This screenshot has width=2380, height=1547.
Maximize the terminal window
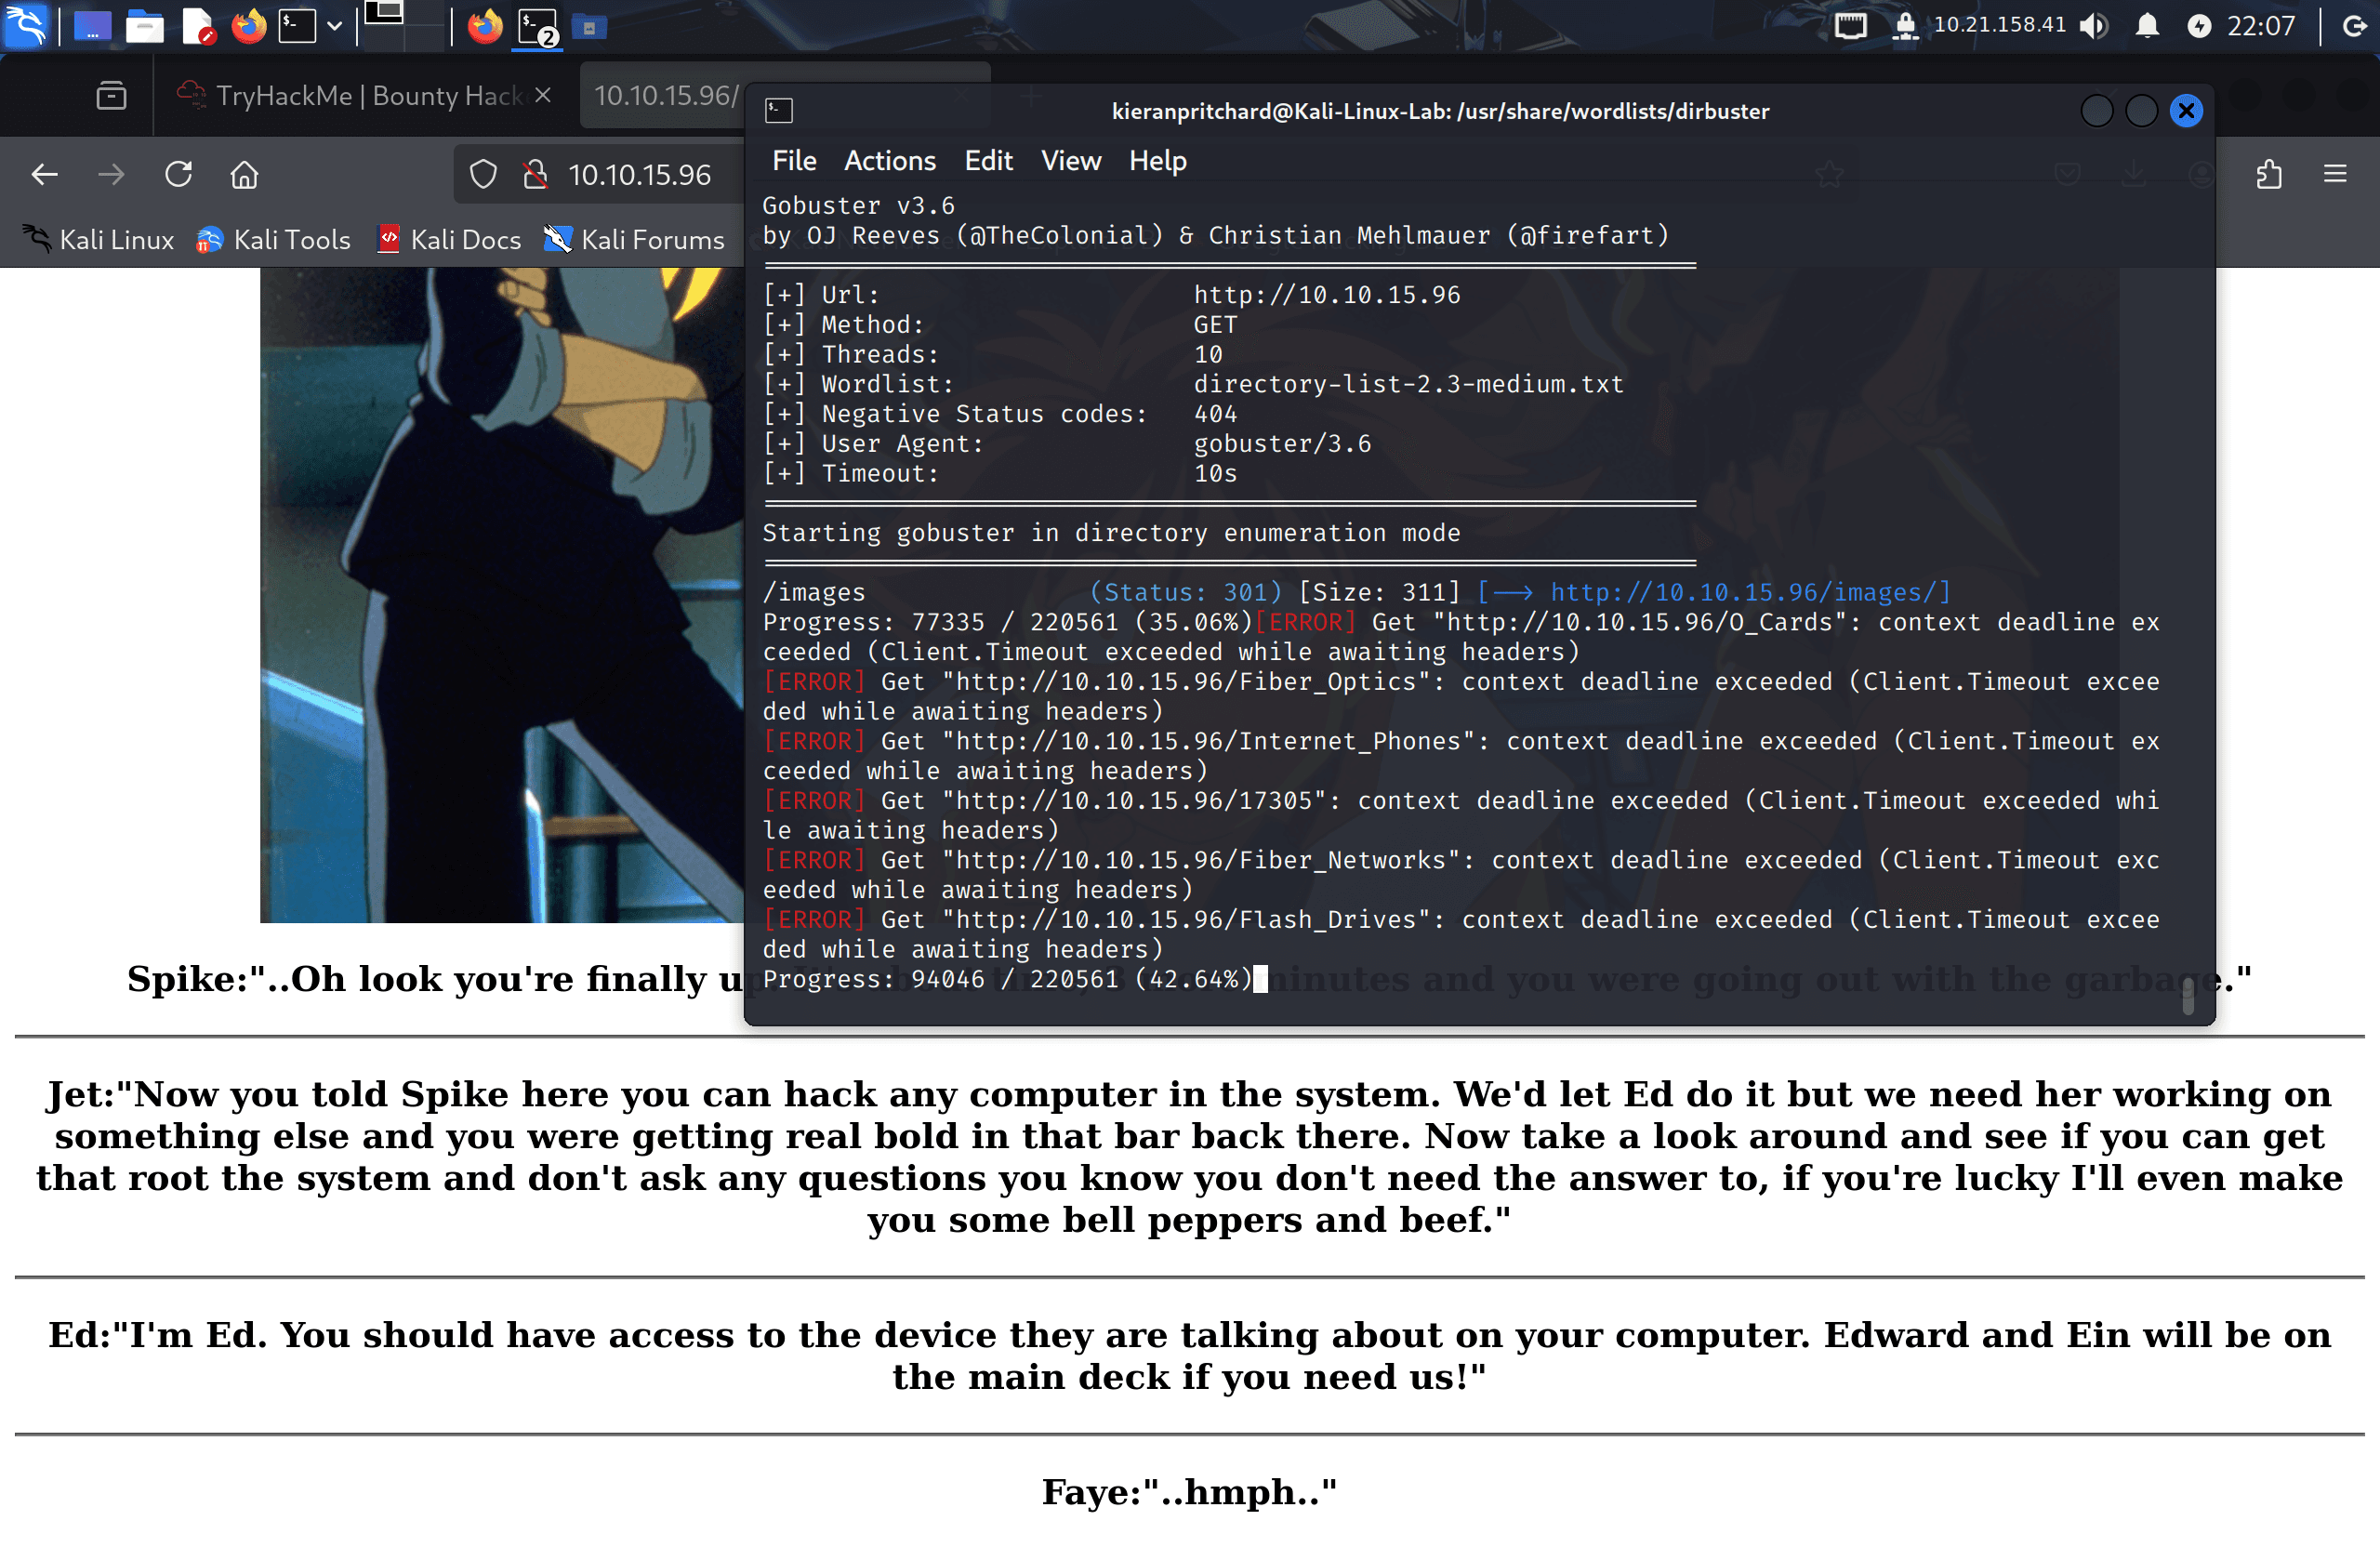pos(2142,111)
